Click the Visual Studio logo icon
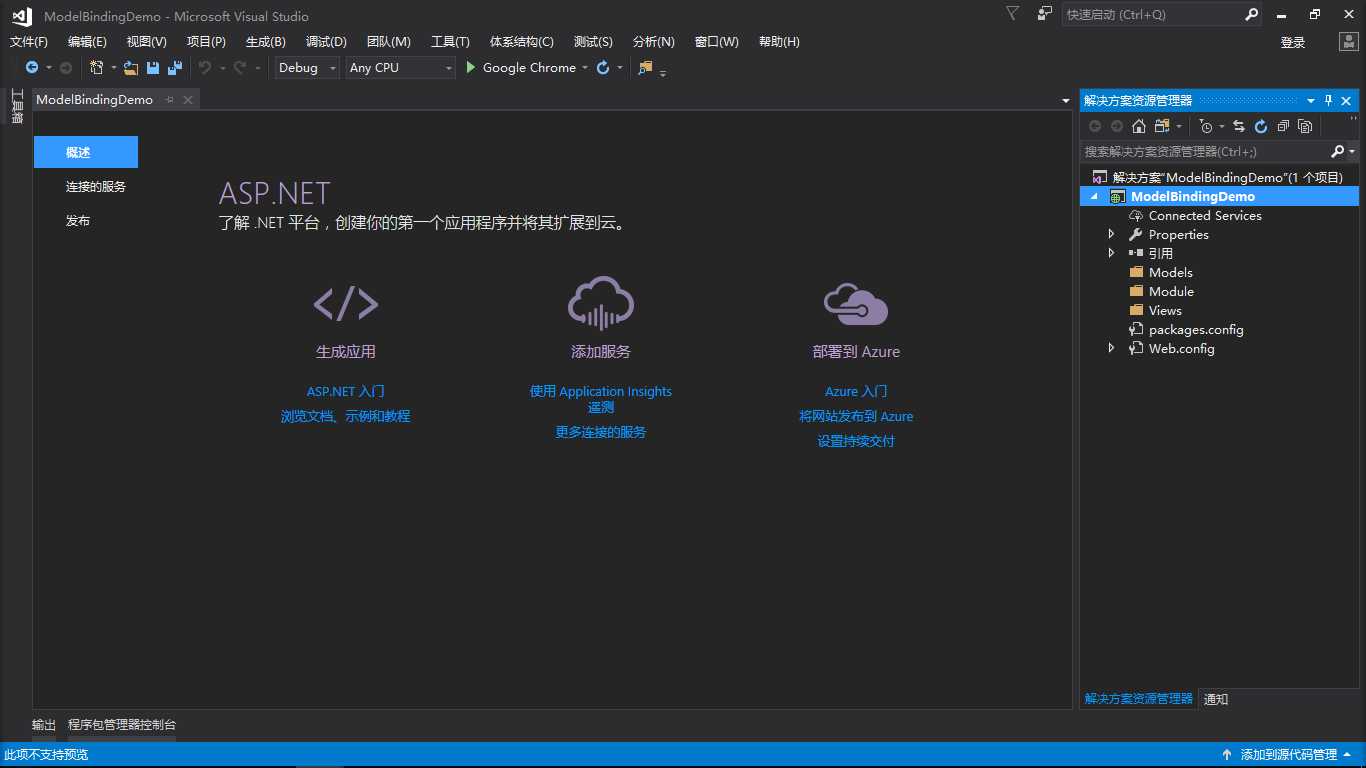Image resolution: width=1366 pixels, height=768 pixels. click(21, 15)
